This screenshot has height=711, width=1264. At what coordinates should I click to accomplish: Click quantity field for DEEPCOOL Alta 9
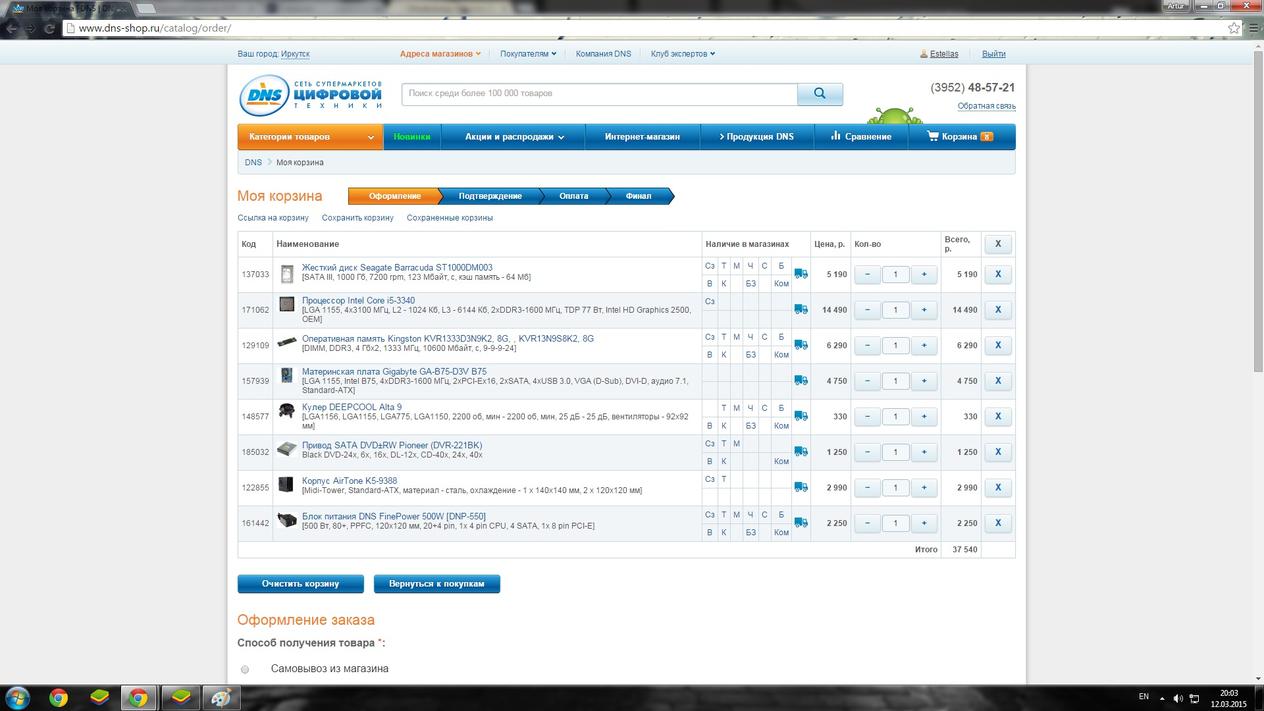coord(896,416)
